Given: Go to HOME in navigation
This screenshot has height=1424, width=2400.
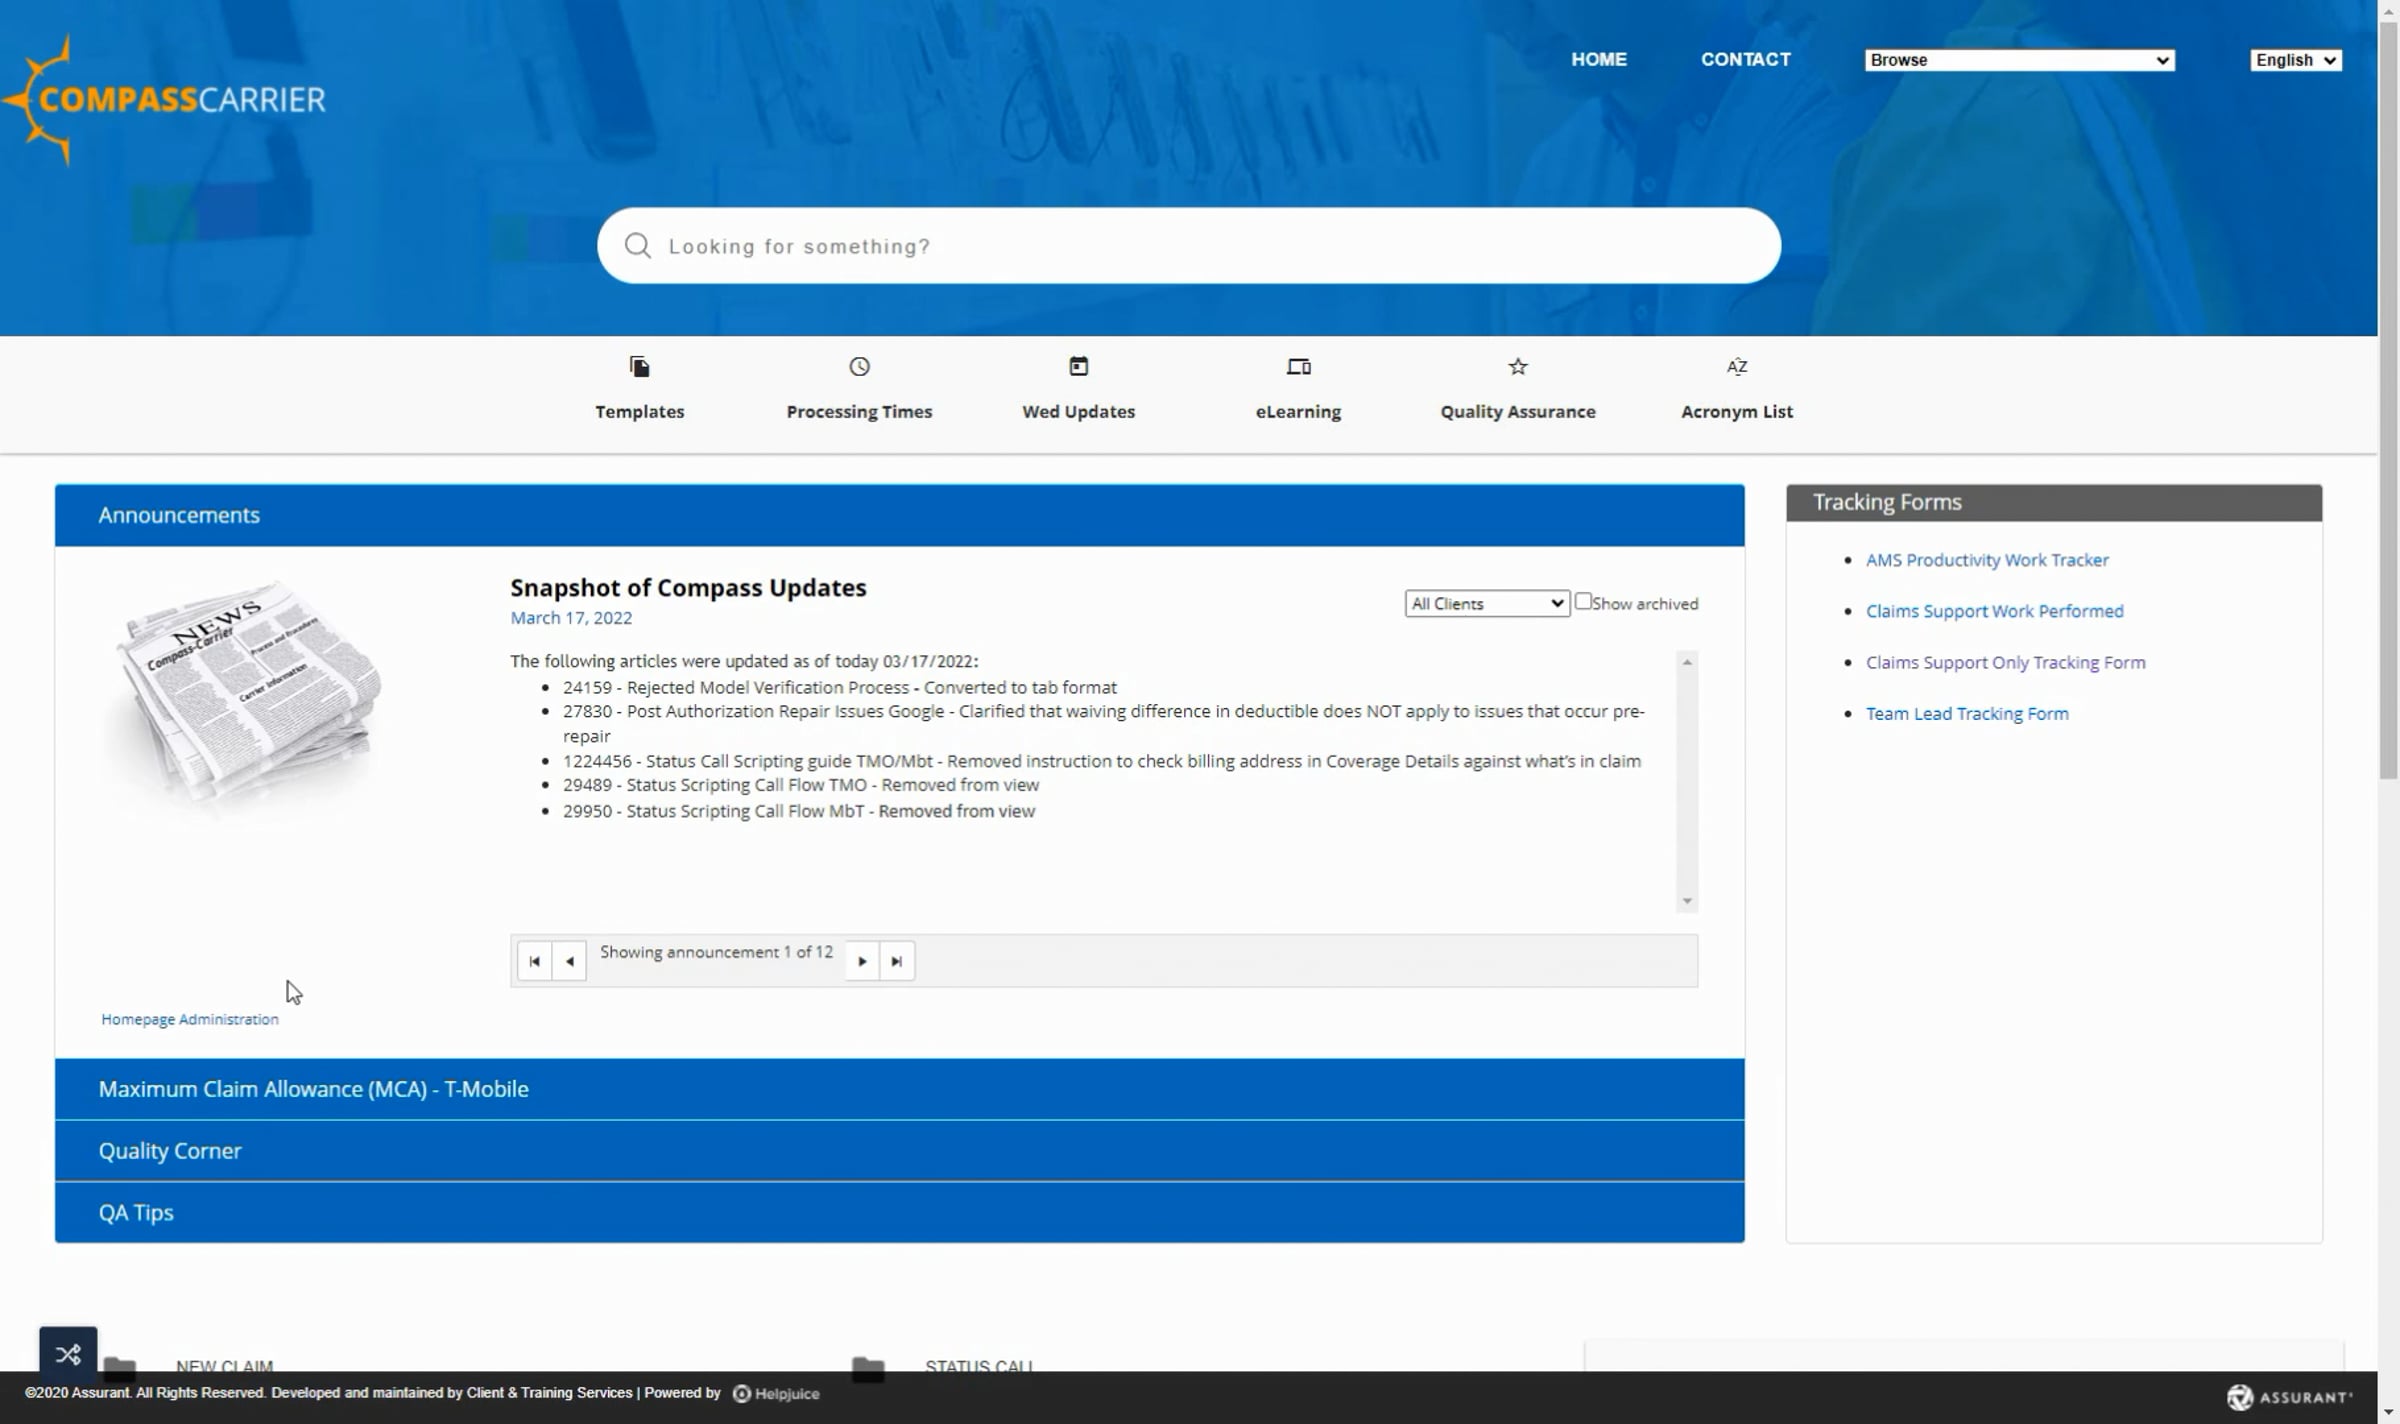Looking at the screenshot, I should click(x=1598, y=59).
